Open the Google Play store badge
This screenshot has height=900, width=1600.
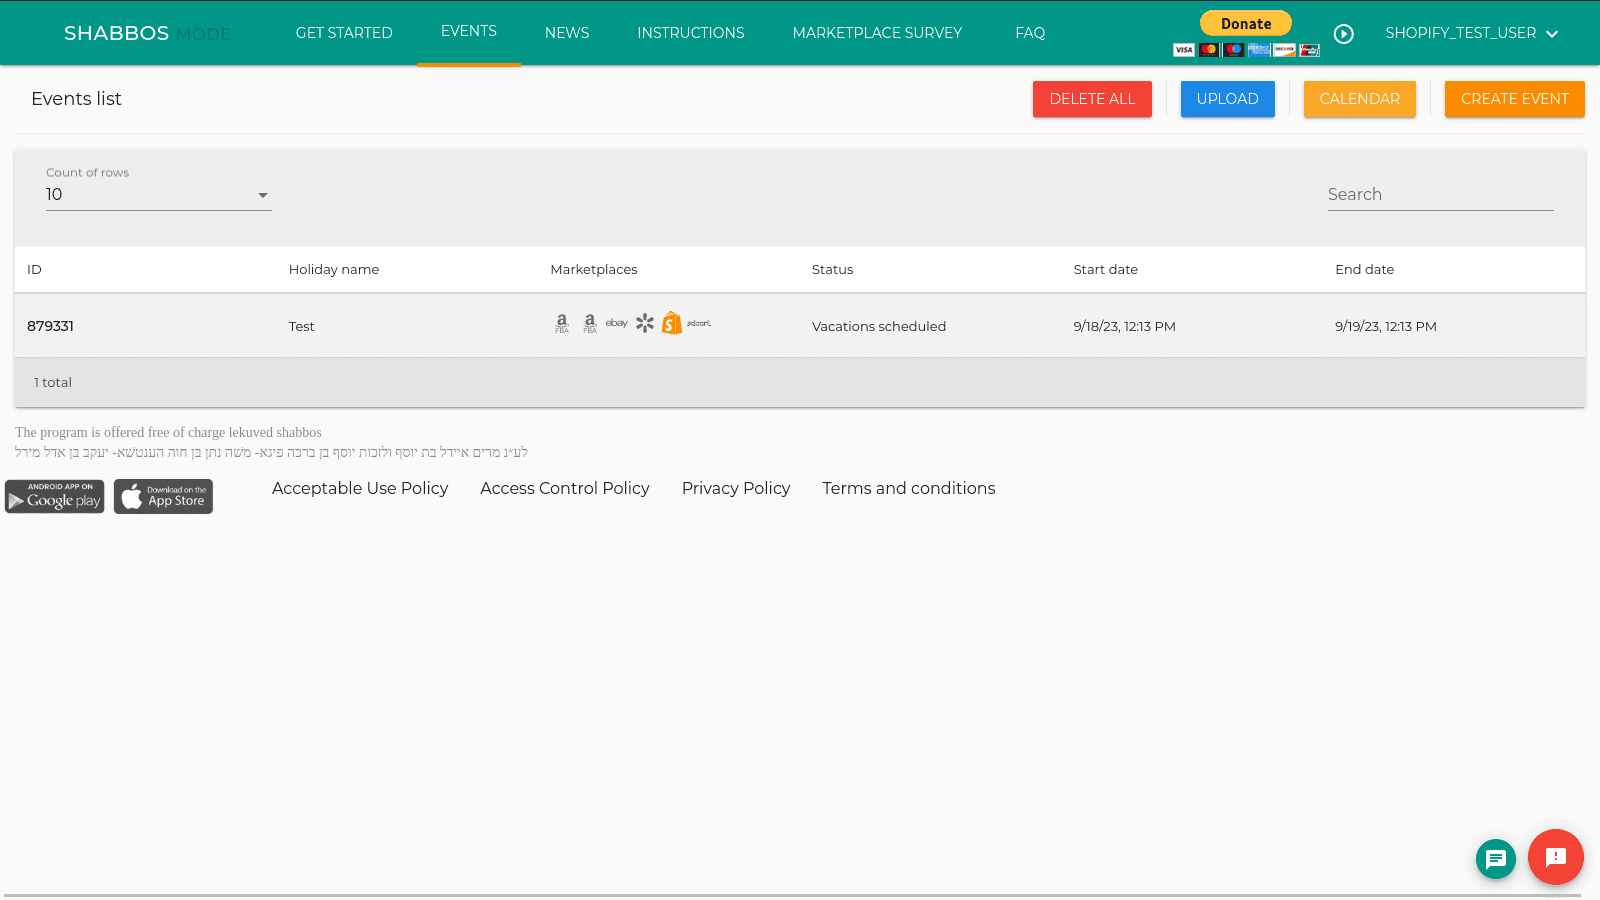(x=55, y=496)
